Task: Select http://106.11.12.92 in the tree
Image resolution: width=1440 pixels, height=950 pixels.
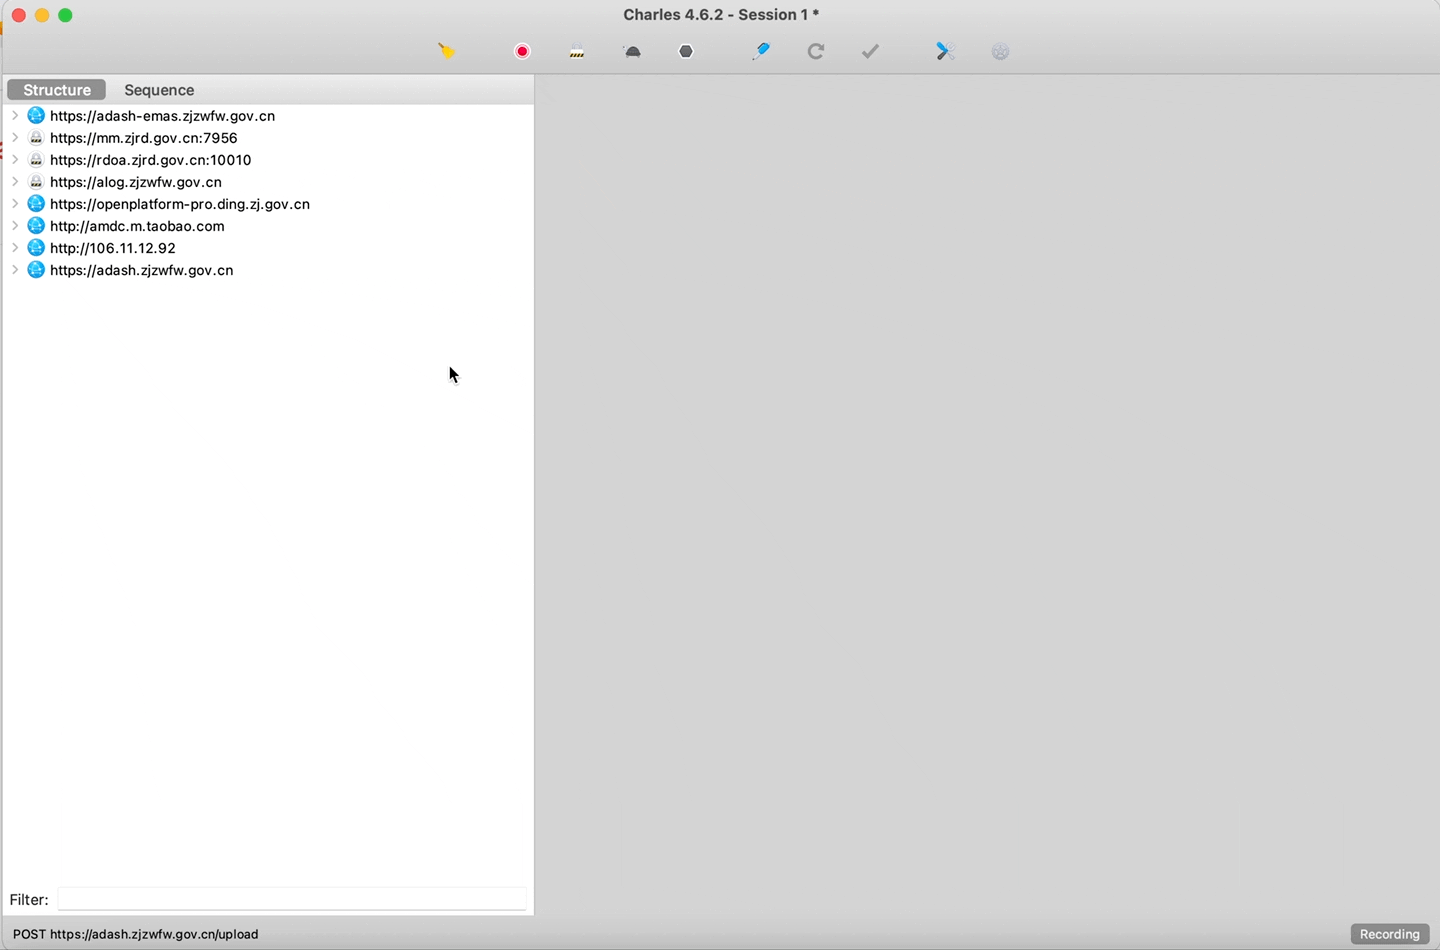Action: tap(113, 248)
